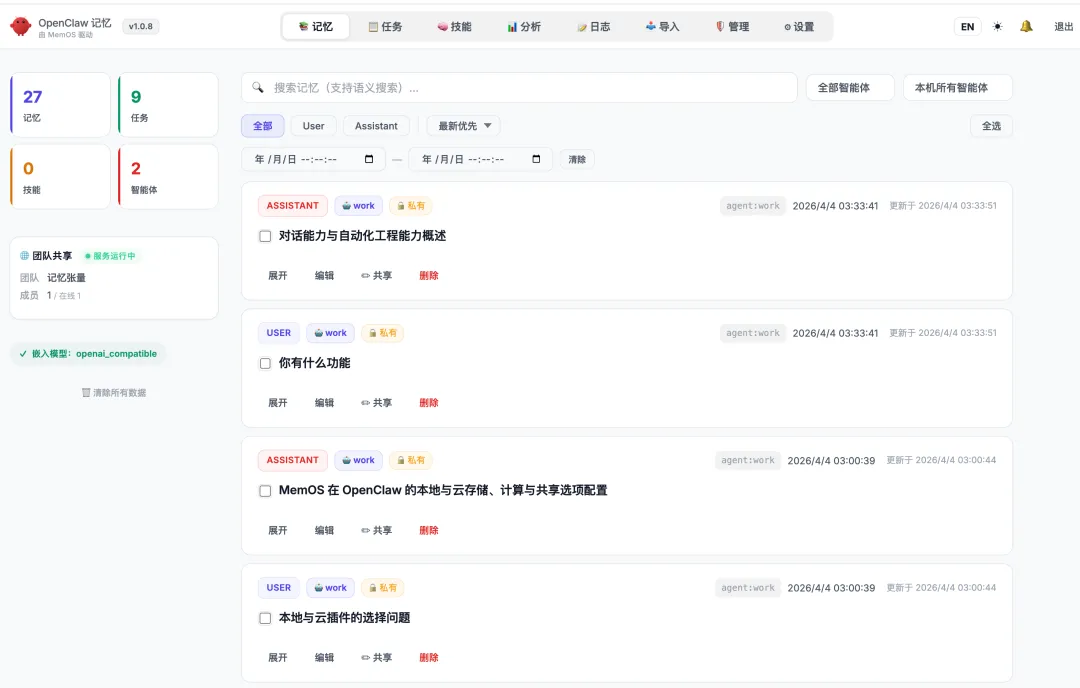Click the end date 年/月/日 field
The image size is (1080, 688).
tap(481, 159)
